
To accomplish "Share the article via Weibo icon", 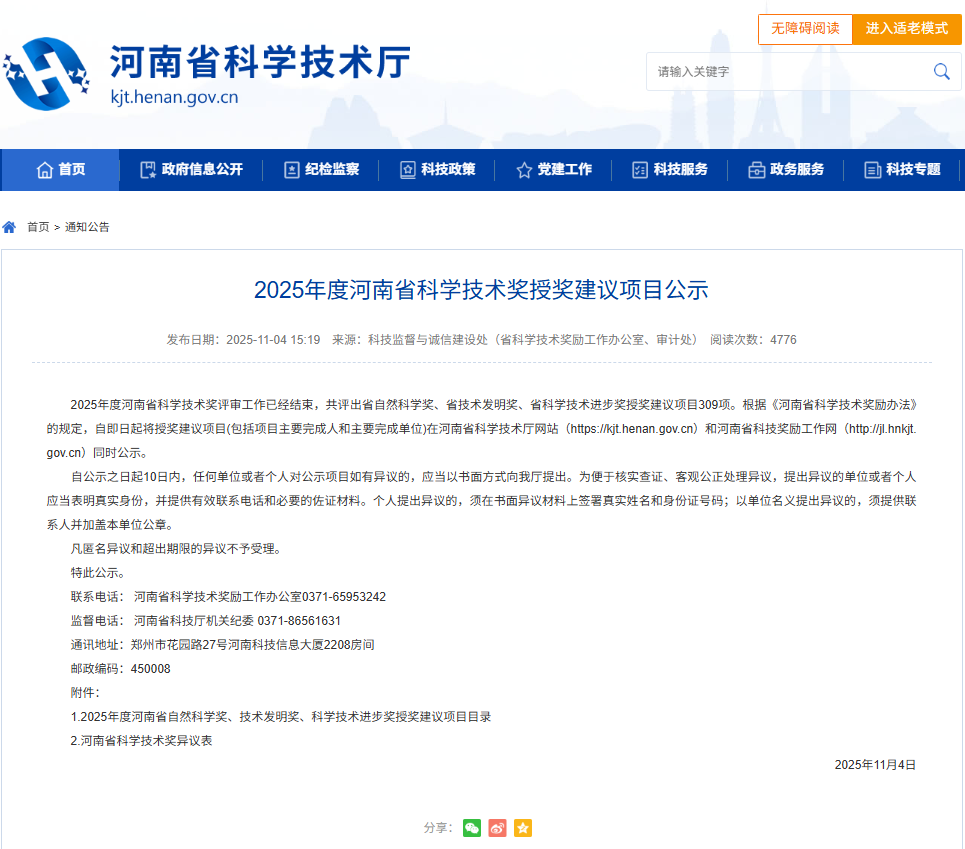I will tap(498, 828).
